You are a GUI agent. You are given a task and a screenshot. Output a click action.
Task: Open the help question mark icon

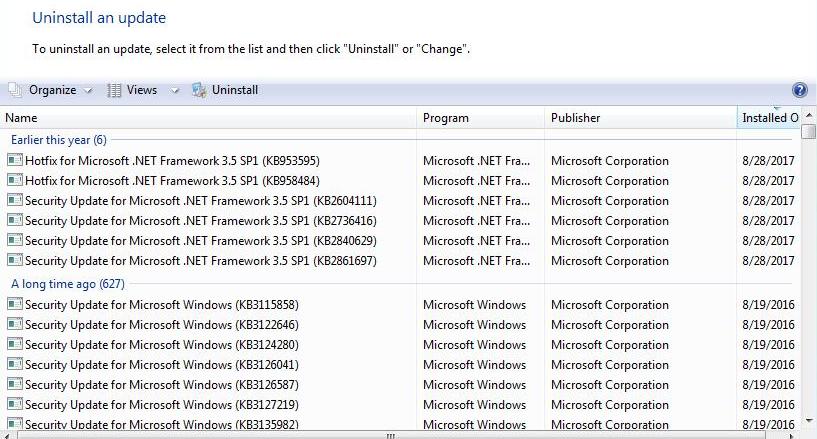(799, 90)
